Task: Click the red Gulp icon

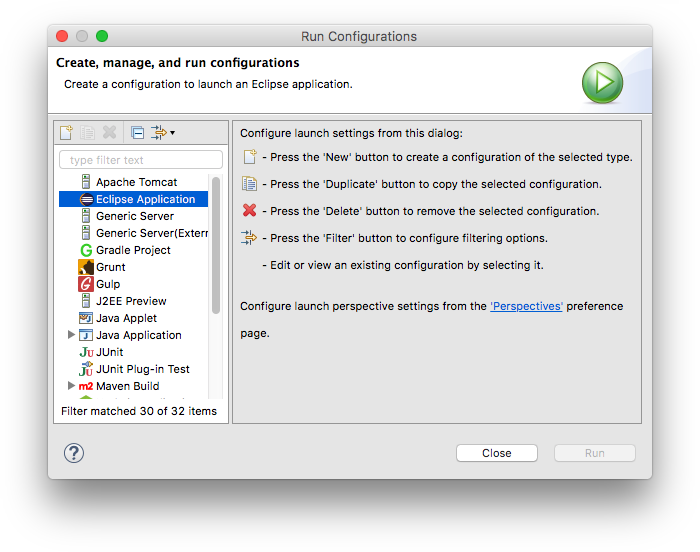Action: 86,284
